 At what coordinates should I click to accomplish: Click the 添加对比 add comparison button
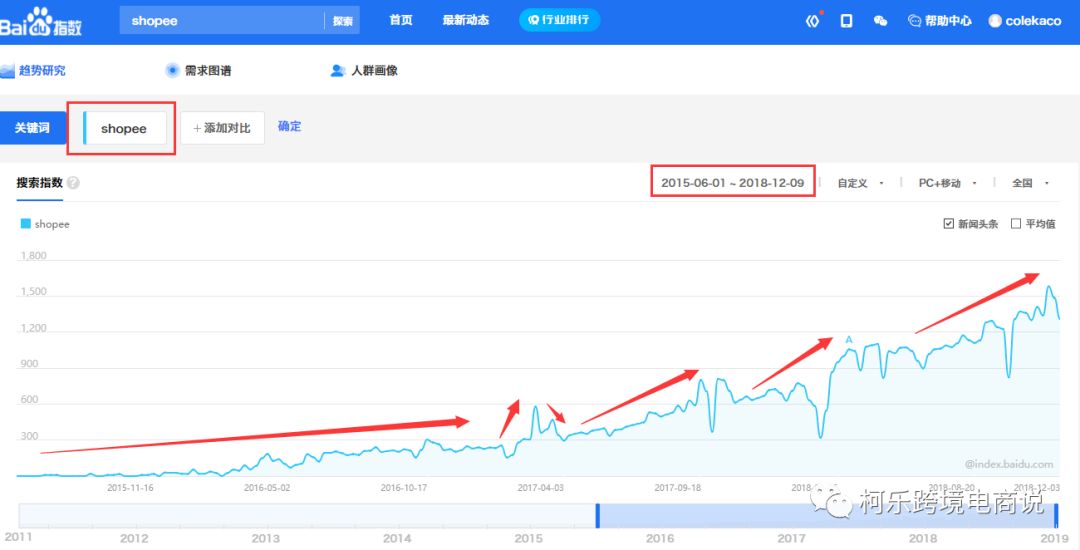(222, 128)
